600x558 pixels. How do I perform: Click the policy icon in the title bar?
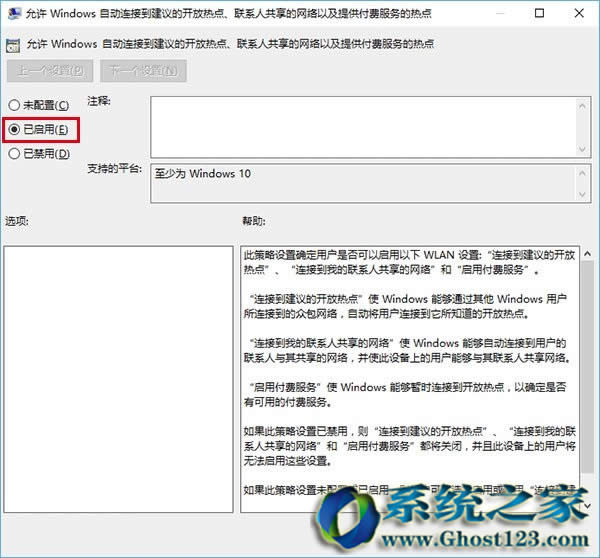coord(14,13)
